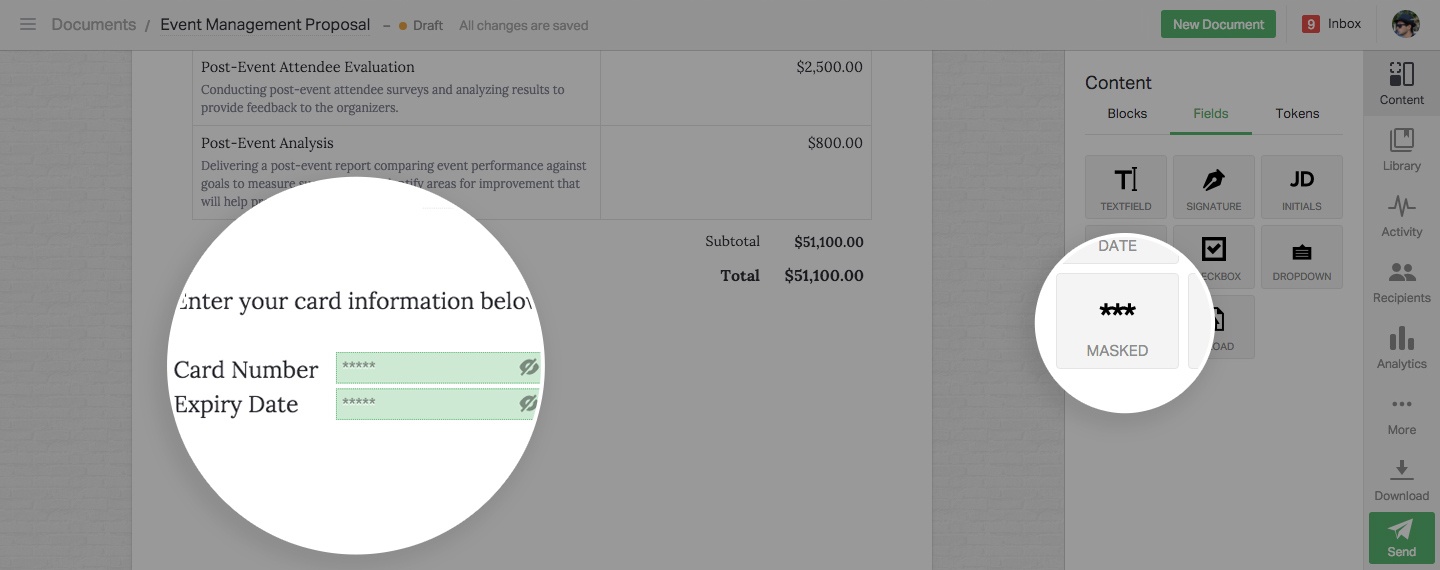Viewport: 1440px width, 570px height.
Task: Select the Dropdown field
Action: [x=1302, y=256]
